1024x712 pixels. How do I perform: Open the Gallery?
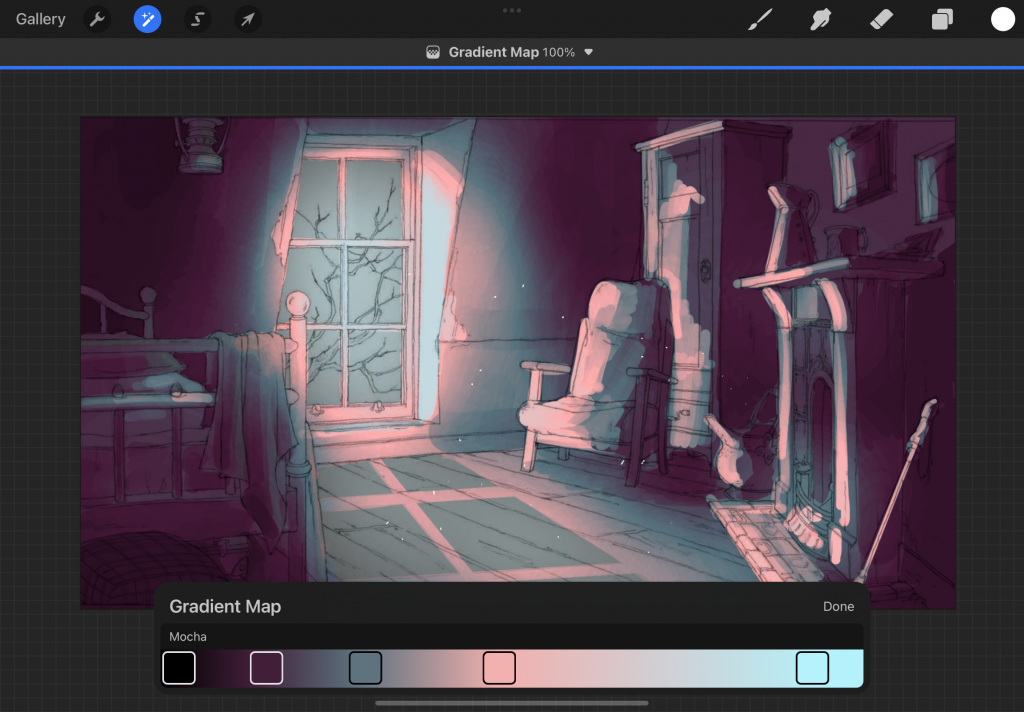(40, 19)
